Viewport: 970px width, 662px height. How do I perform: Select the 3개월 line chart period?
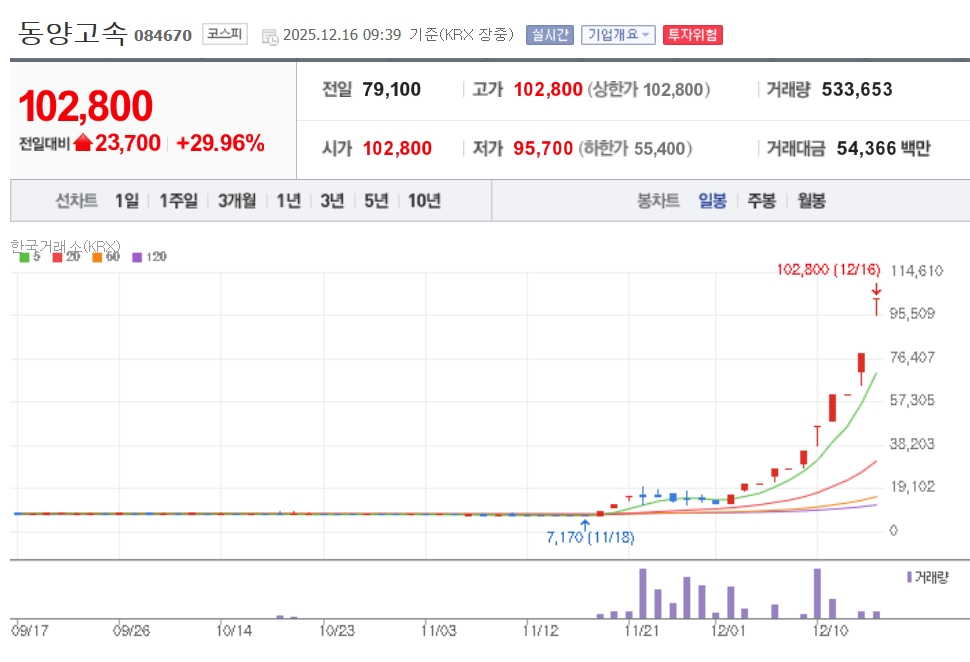pos(237,200)
